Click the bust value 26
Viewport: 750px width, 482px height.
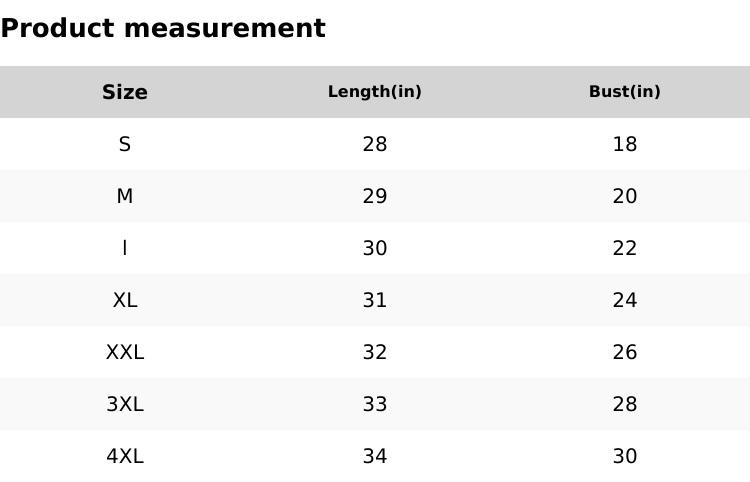pos(625,352)
